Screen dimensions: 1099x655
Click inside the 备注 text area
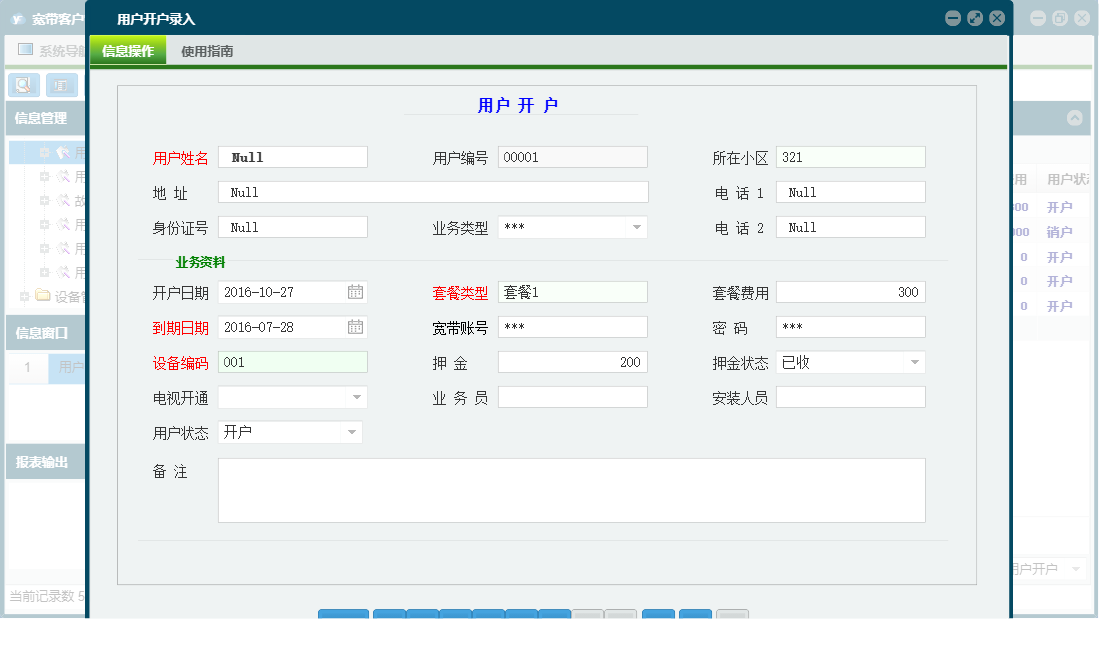click(x=570, y=490)
